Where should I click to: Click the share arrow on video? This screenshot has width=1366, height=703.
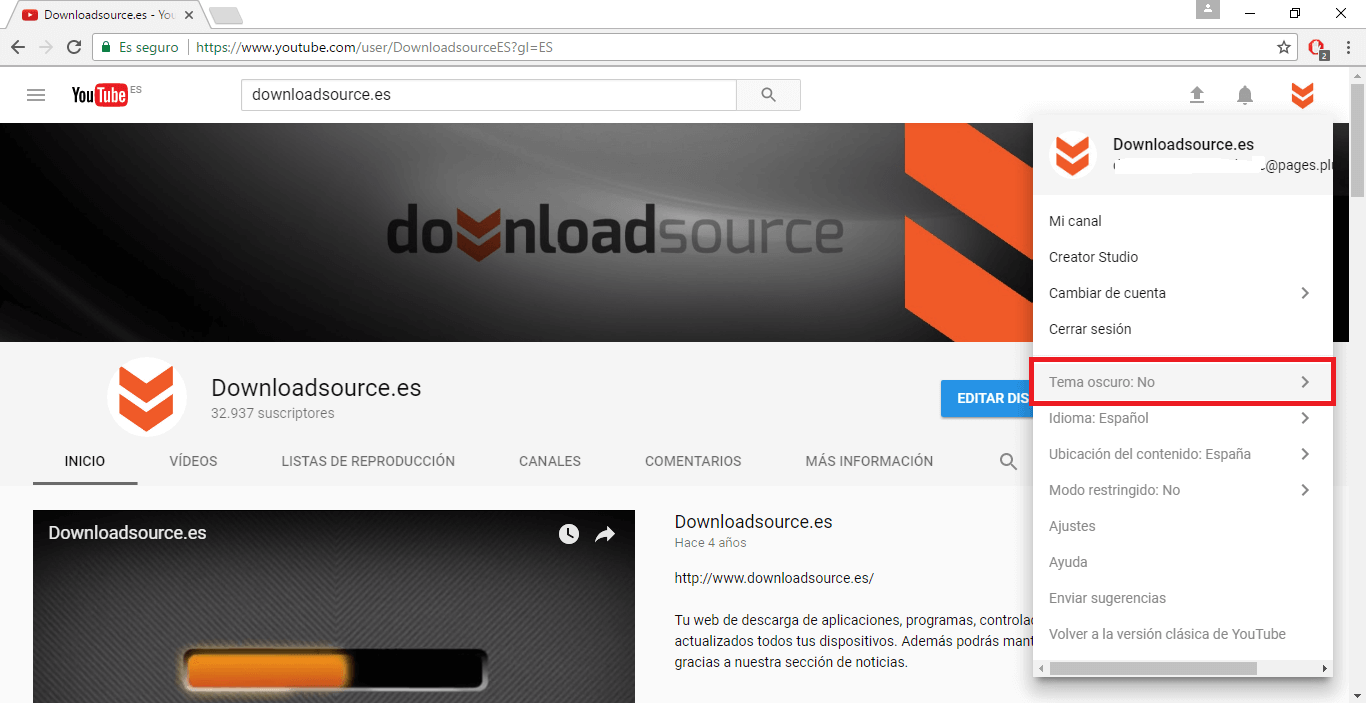[x=605, y=534]
